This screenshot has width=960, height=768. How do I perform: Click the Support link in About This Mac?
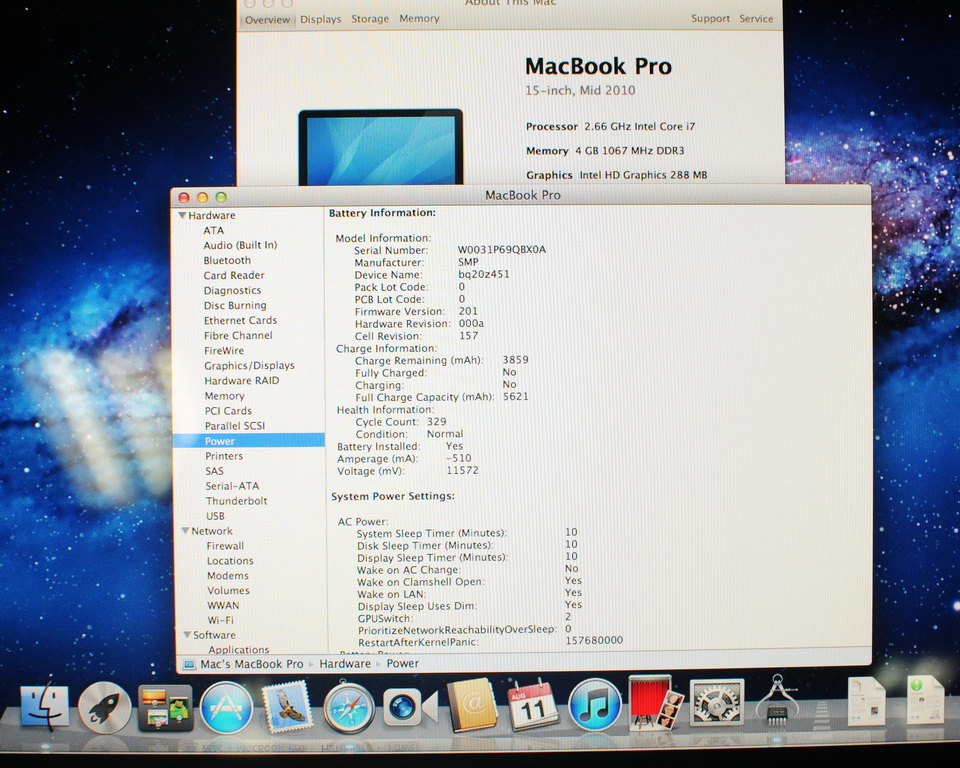[710, 19]
